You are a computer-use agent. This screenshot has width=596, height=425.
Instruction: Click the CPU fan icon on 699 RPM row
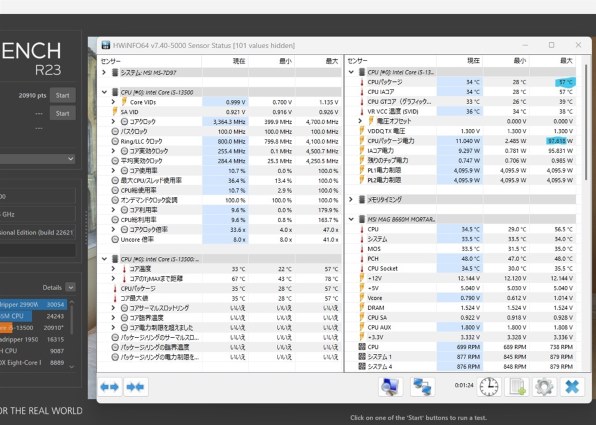coord(362,347)
